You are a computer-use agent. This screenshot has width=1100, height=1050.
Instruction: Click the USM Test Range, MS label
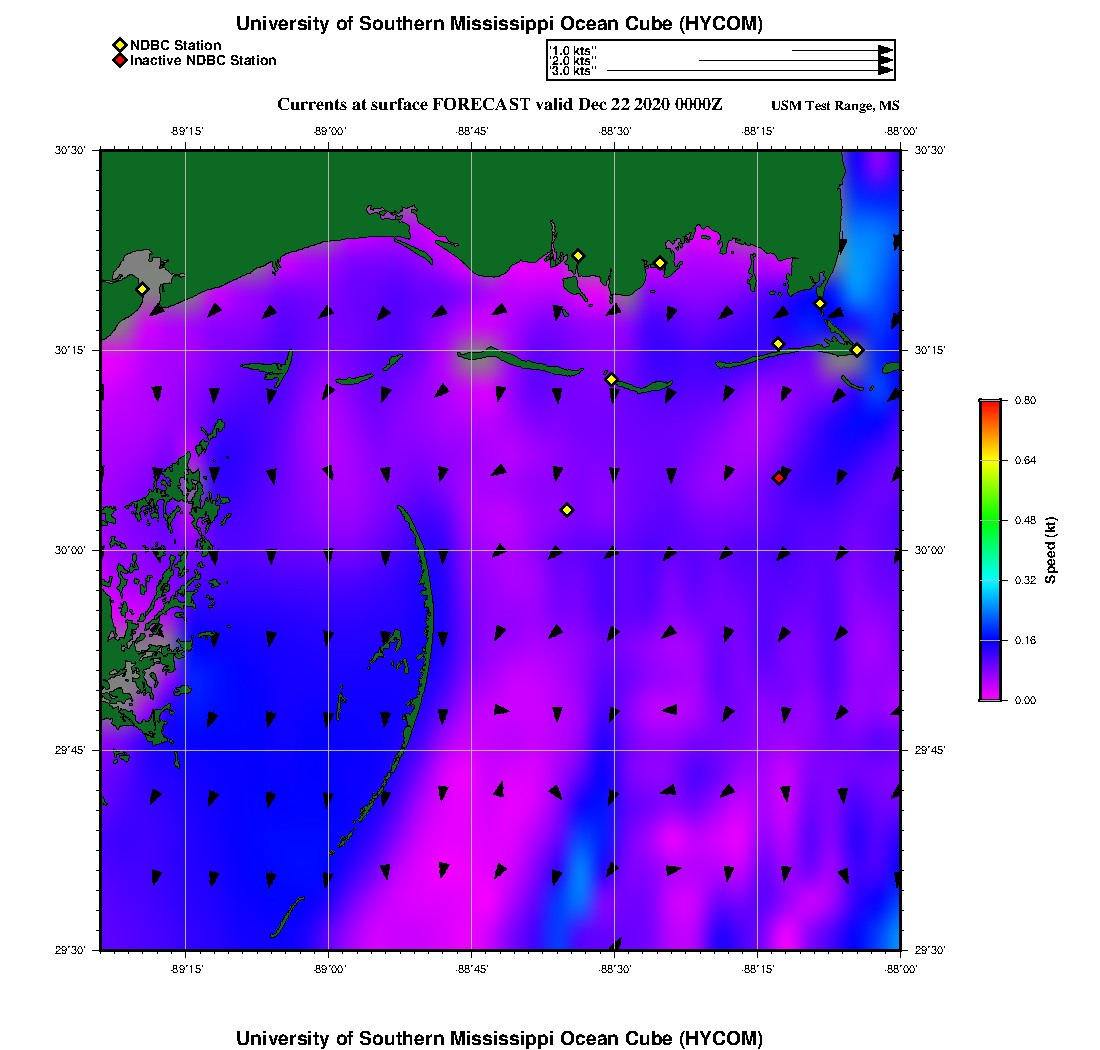(x=835, y=106)
